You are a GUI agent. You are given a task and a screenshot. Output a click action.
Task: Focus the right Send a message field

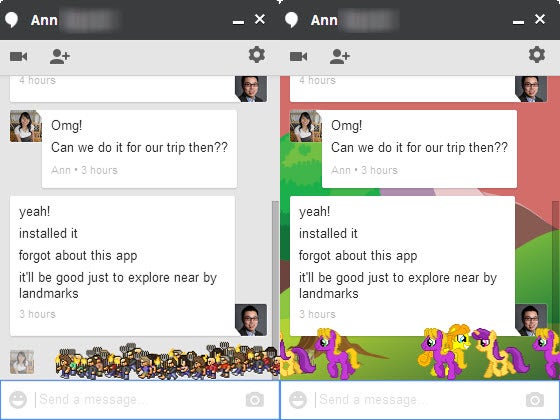pyautogui.click(x=419, y=400)
